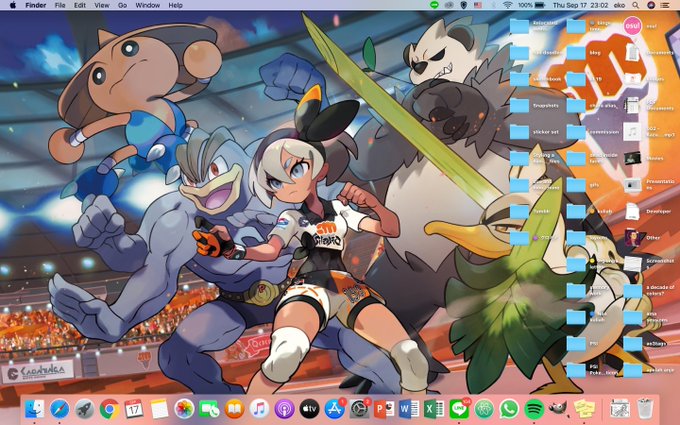Open the eko user switching menu
This screenshot has height=425, width=680.
click(x=619, y=5)
